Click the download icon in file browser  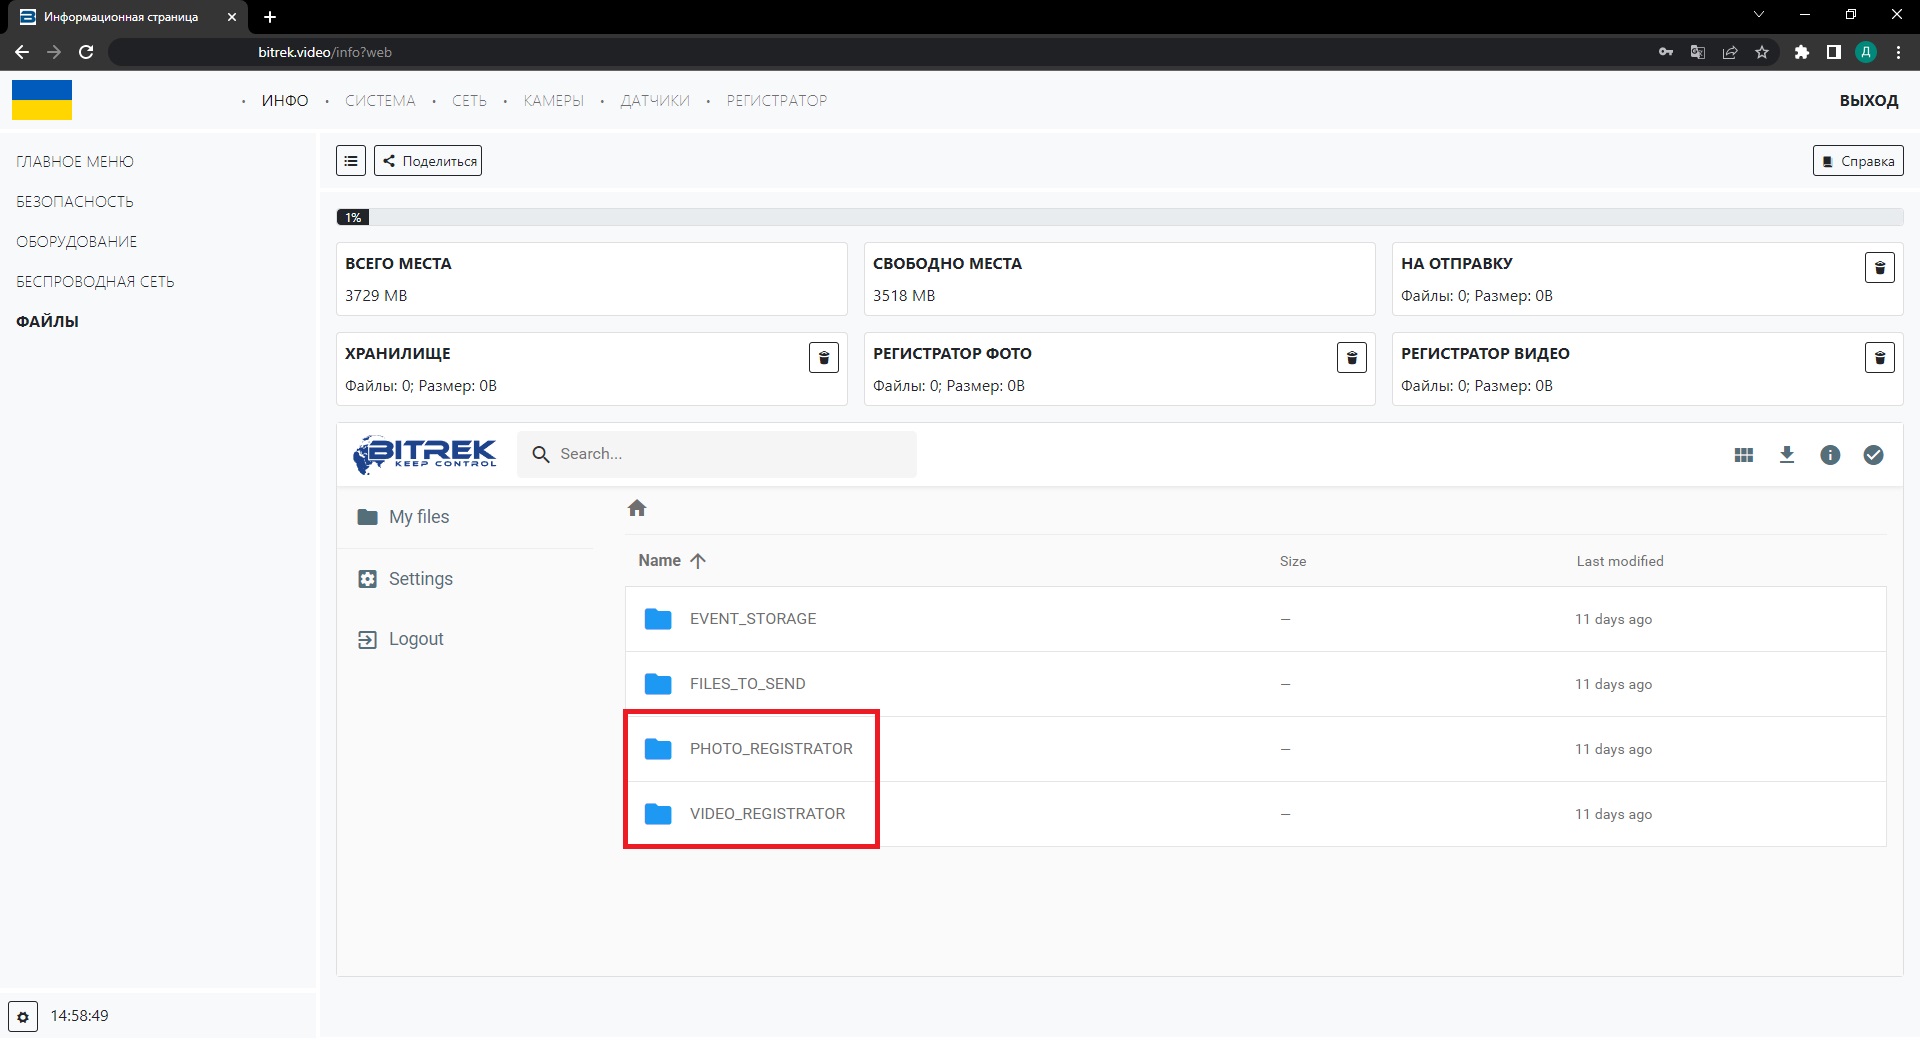click(x=1786, y=455)
